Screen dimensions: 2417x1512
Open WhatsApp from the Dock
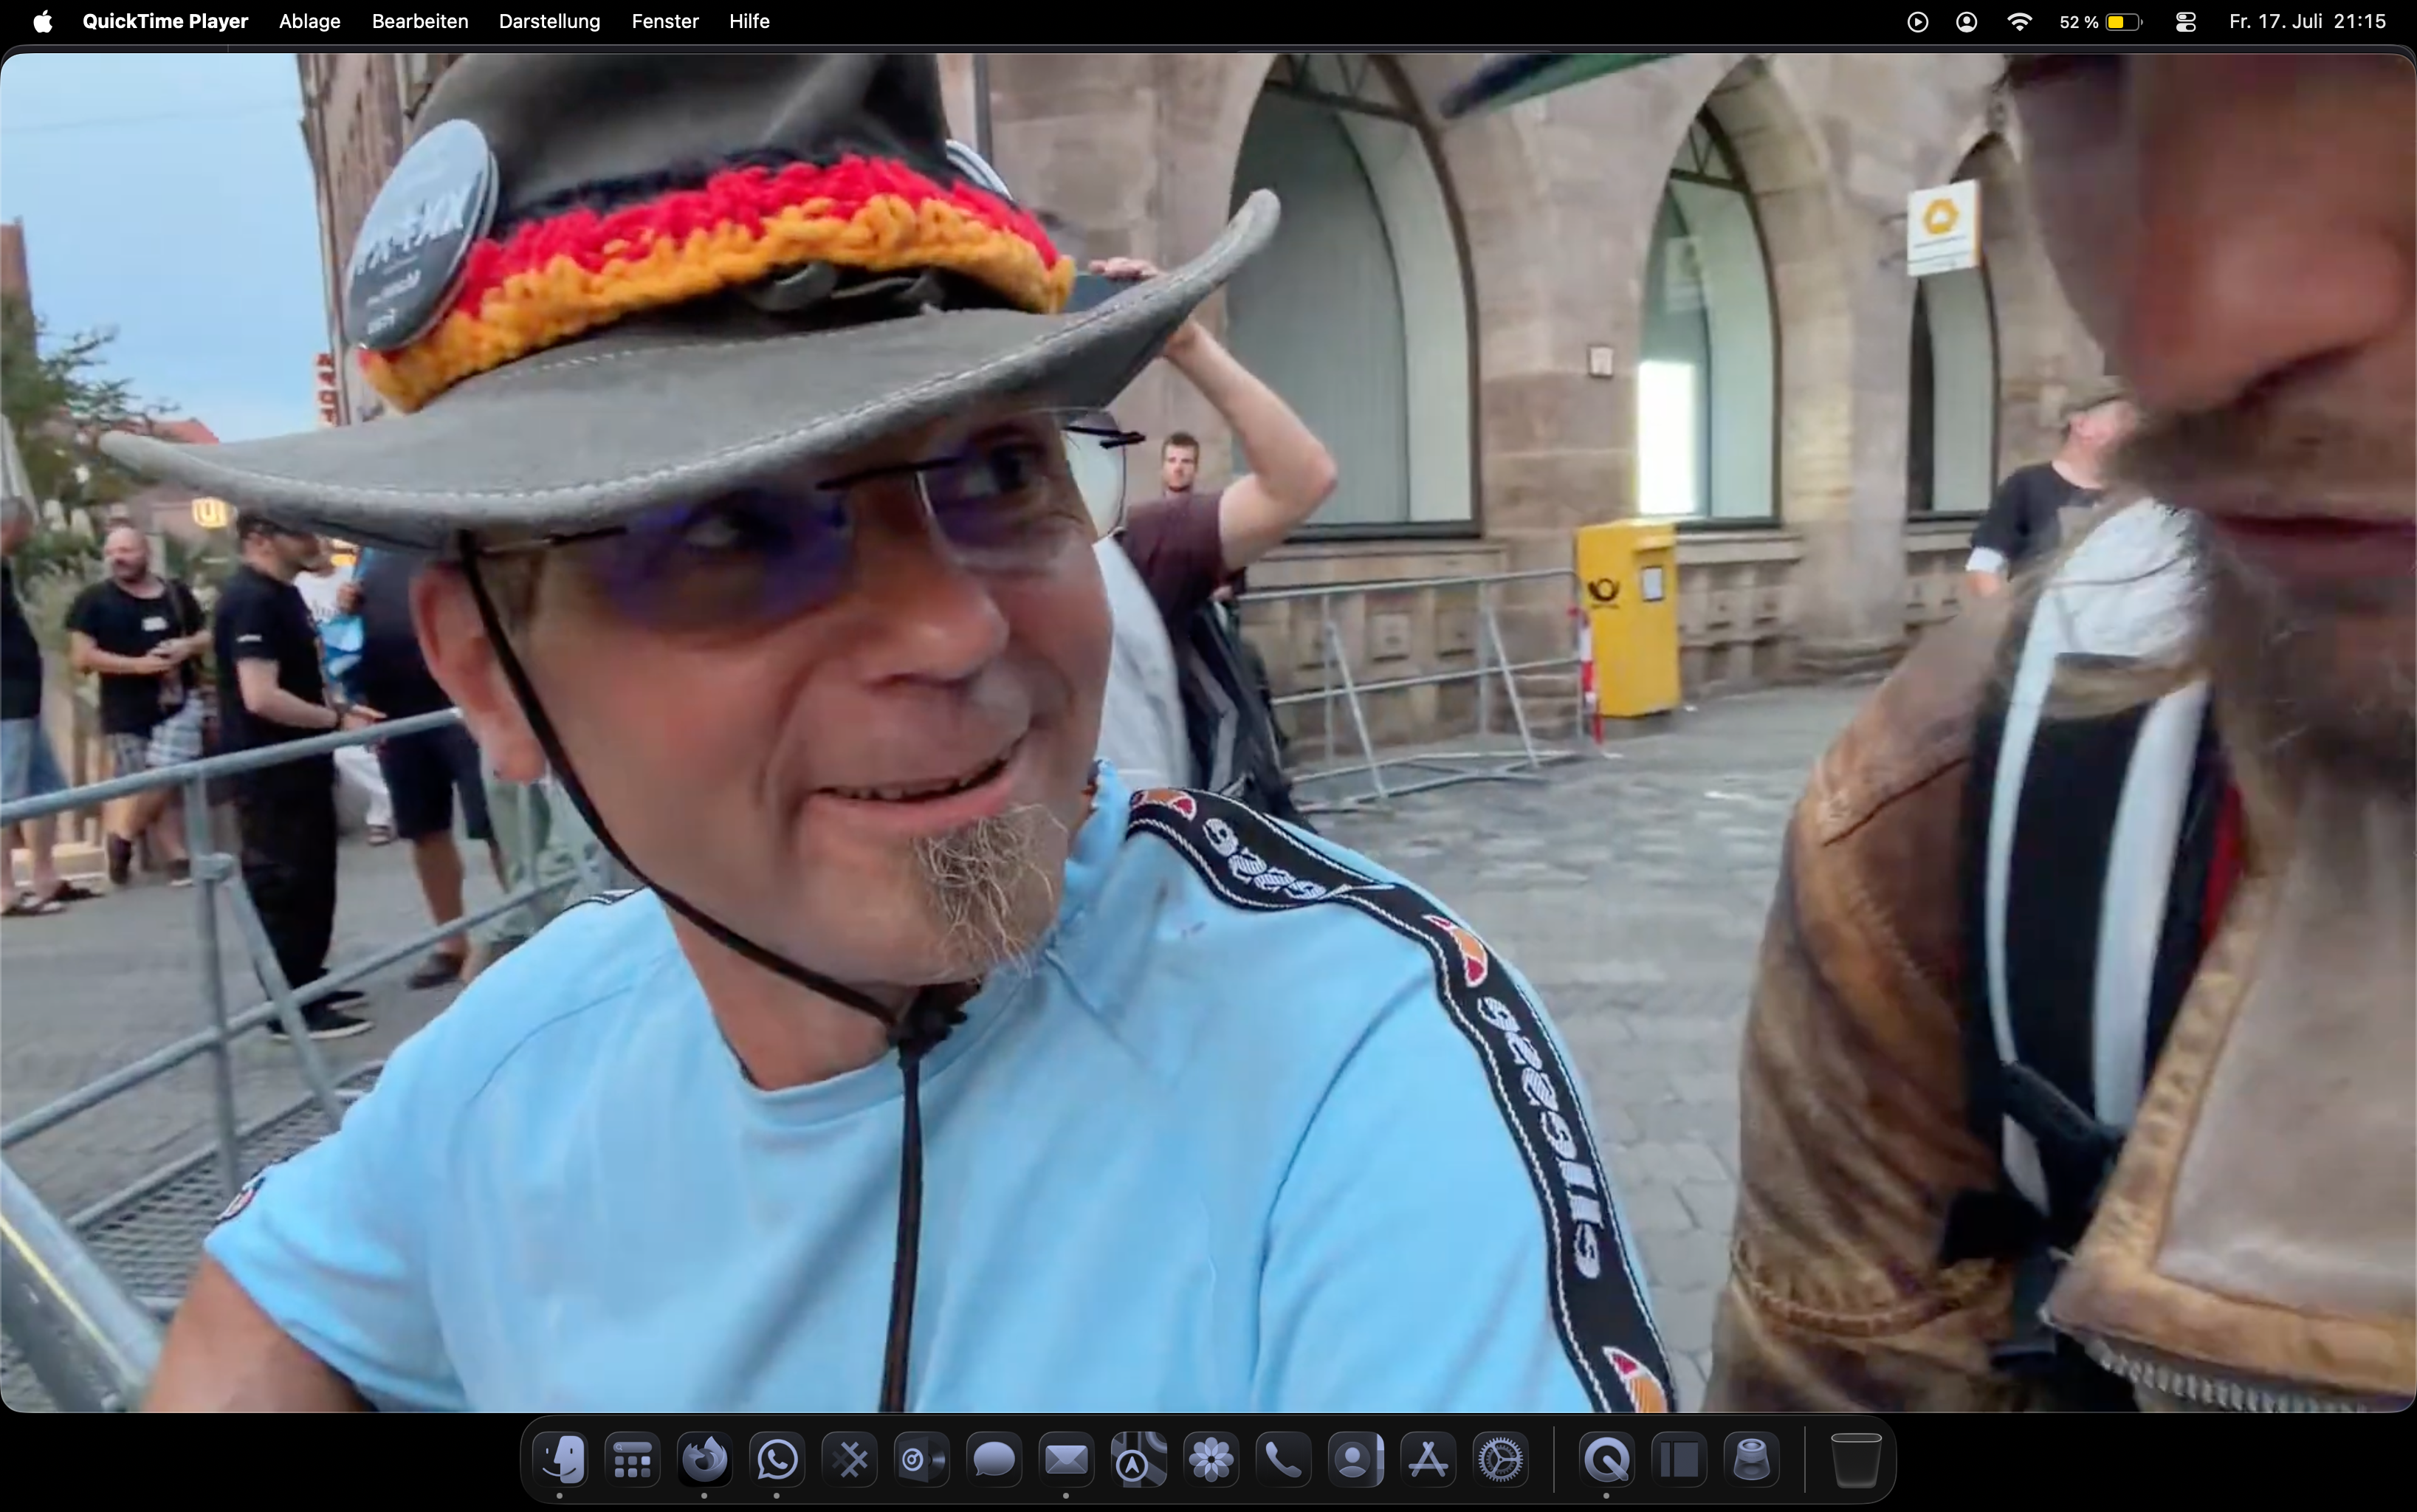pos(777,1460)
